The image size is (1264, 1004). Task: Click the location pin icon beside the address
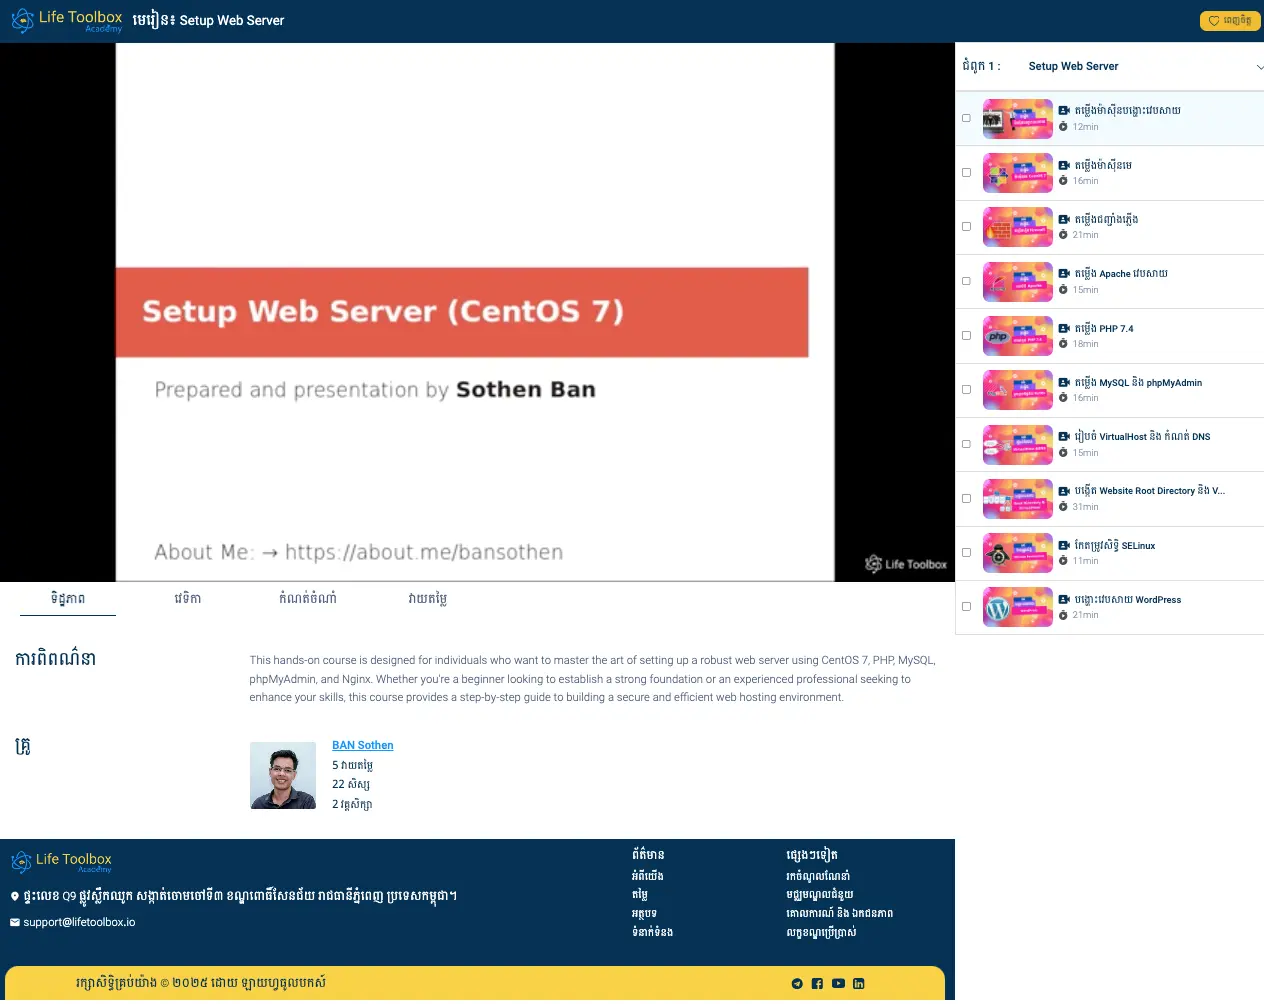coord(15,897)
